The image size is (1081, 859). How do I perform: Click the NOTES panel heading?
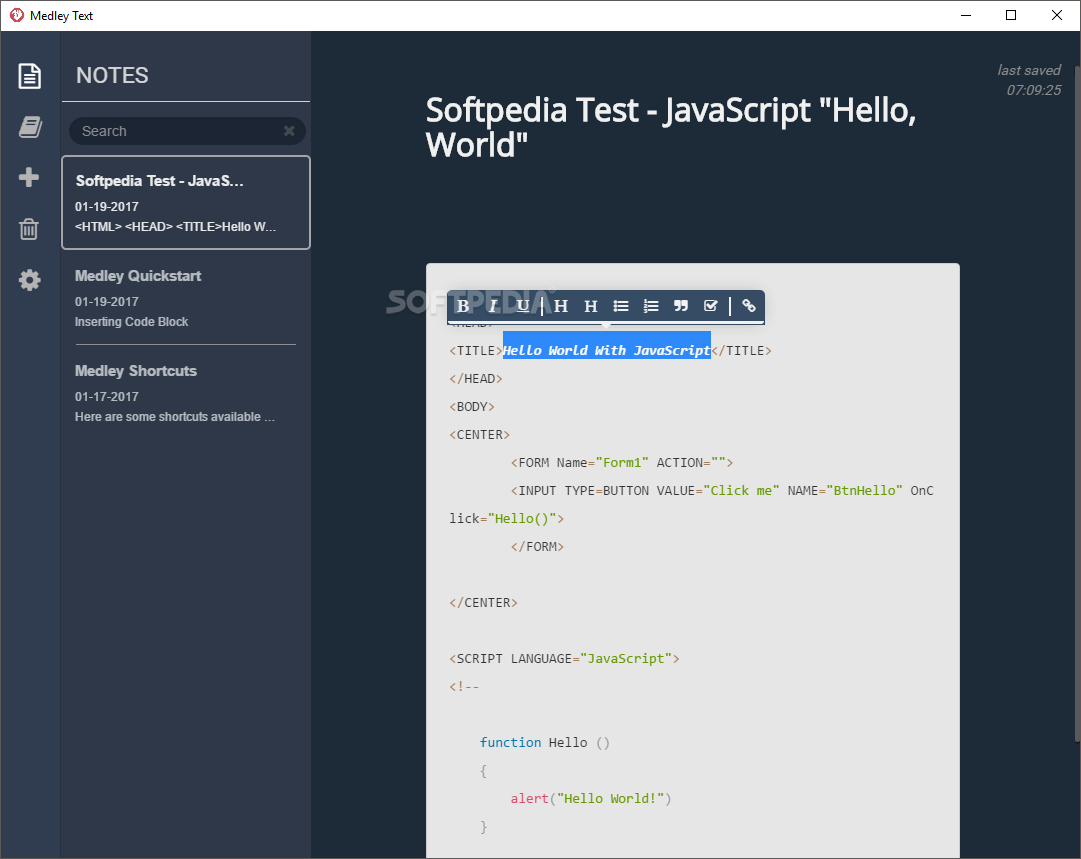tap(112, 75)
